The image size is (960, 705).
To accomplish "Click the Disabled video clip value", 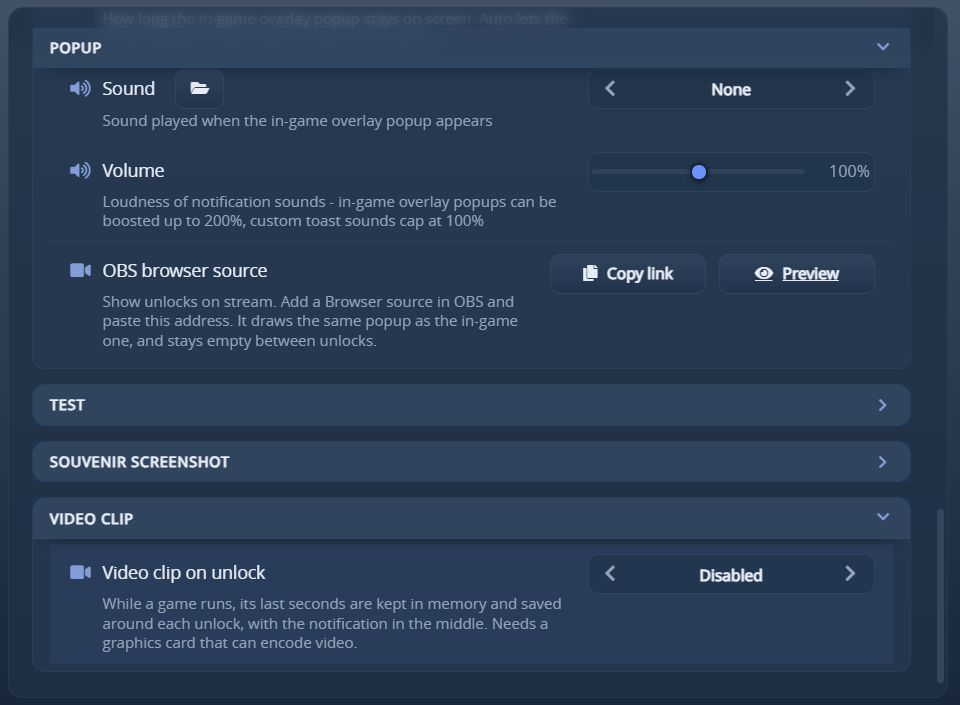I will [731, 575].
